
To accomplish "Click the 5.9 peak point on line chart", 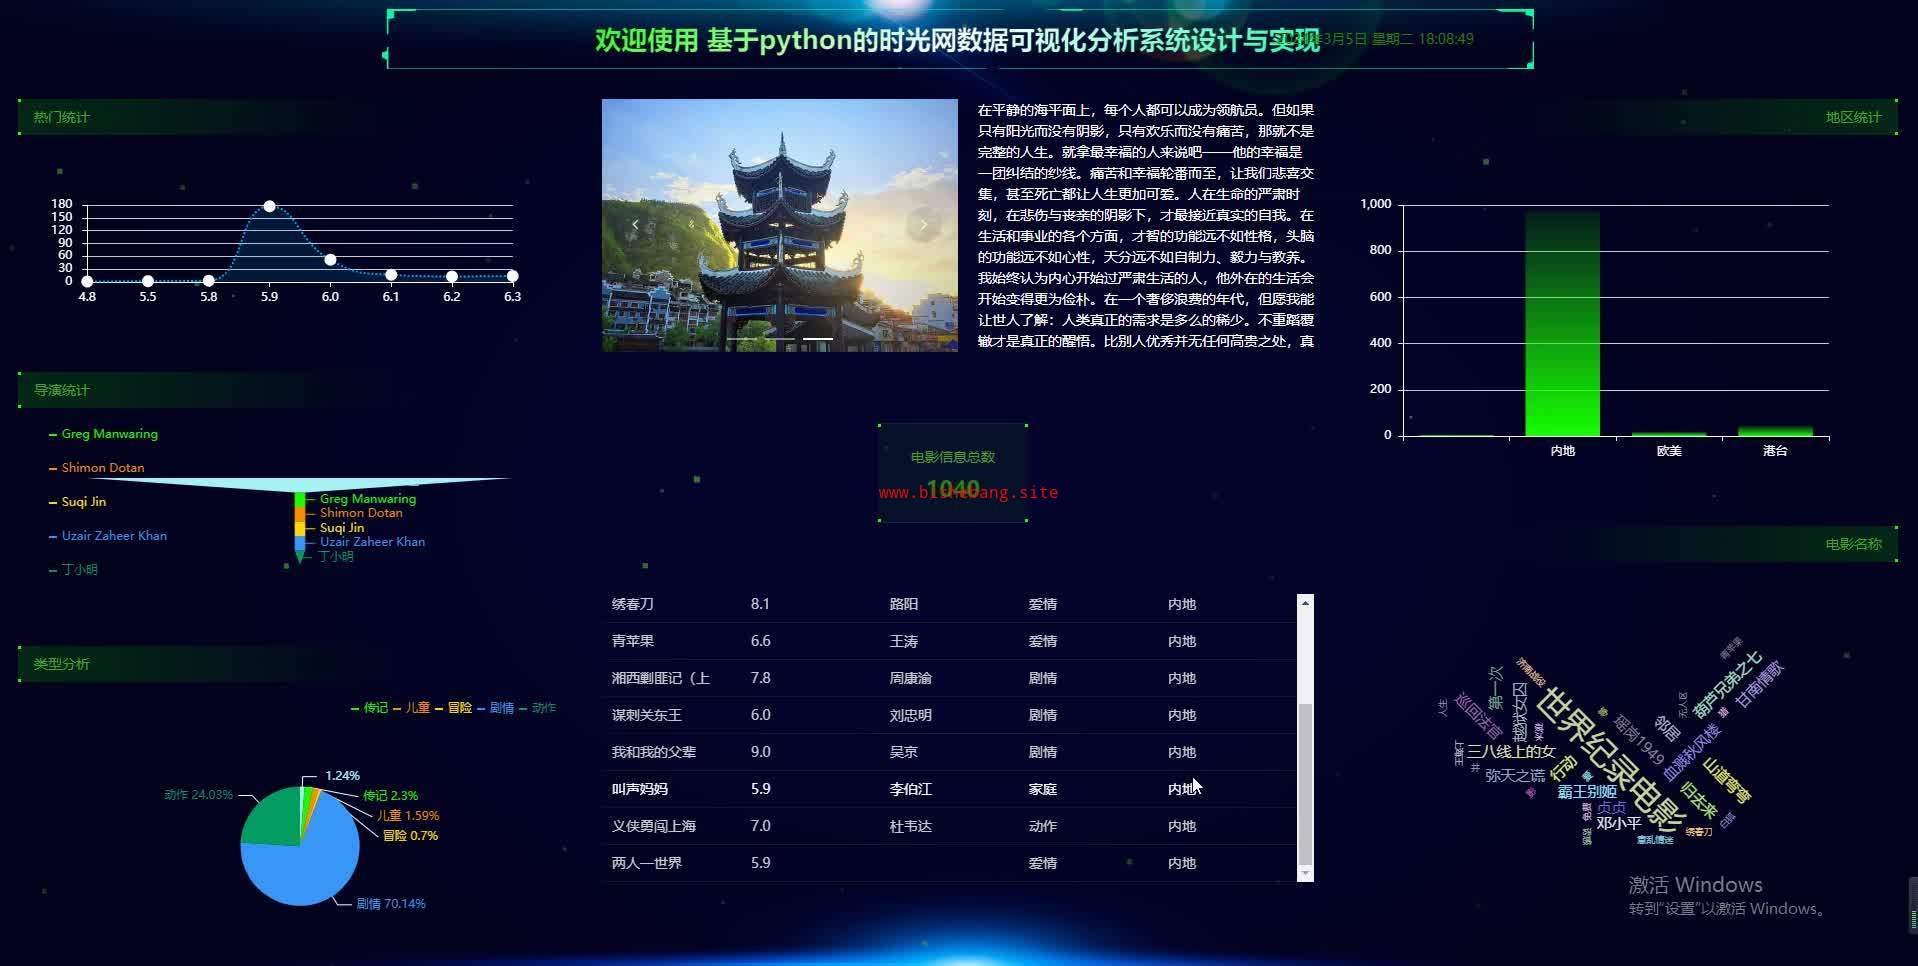I will pyautogui.click(x=269, y=206).
